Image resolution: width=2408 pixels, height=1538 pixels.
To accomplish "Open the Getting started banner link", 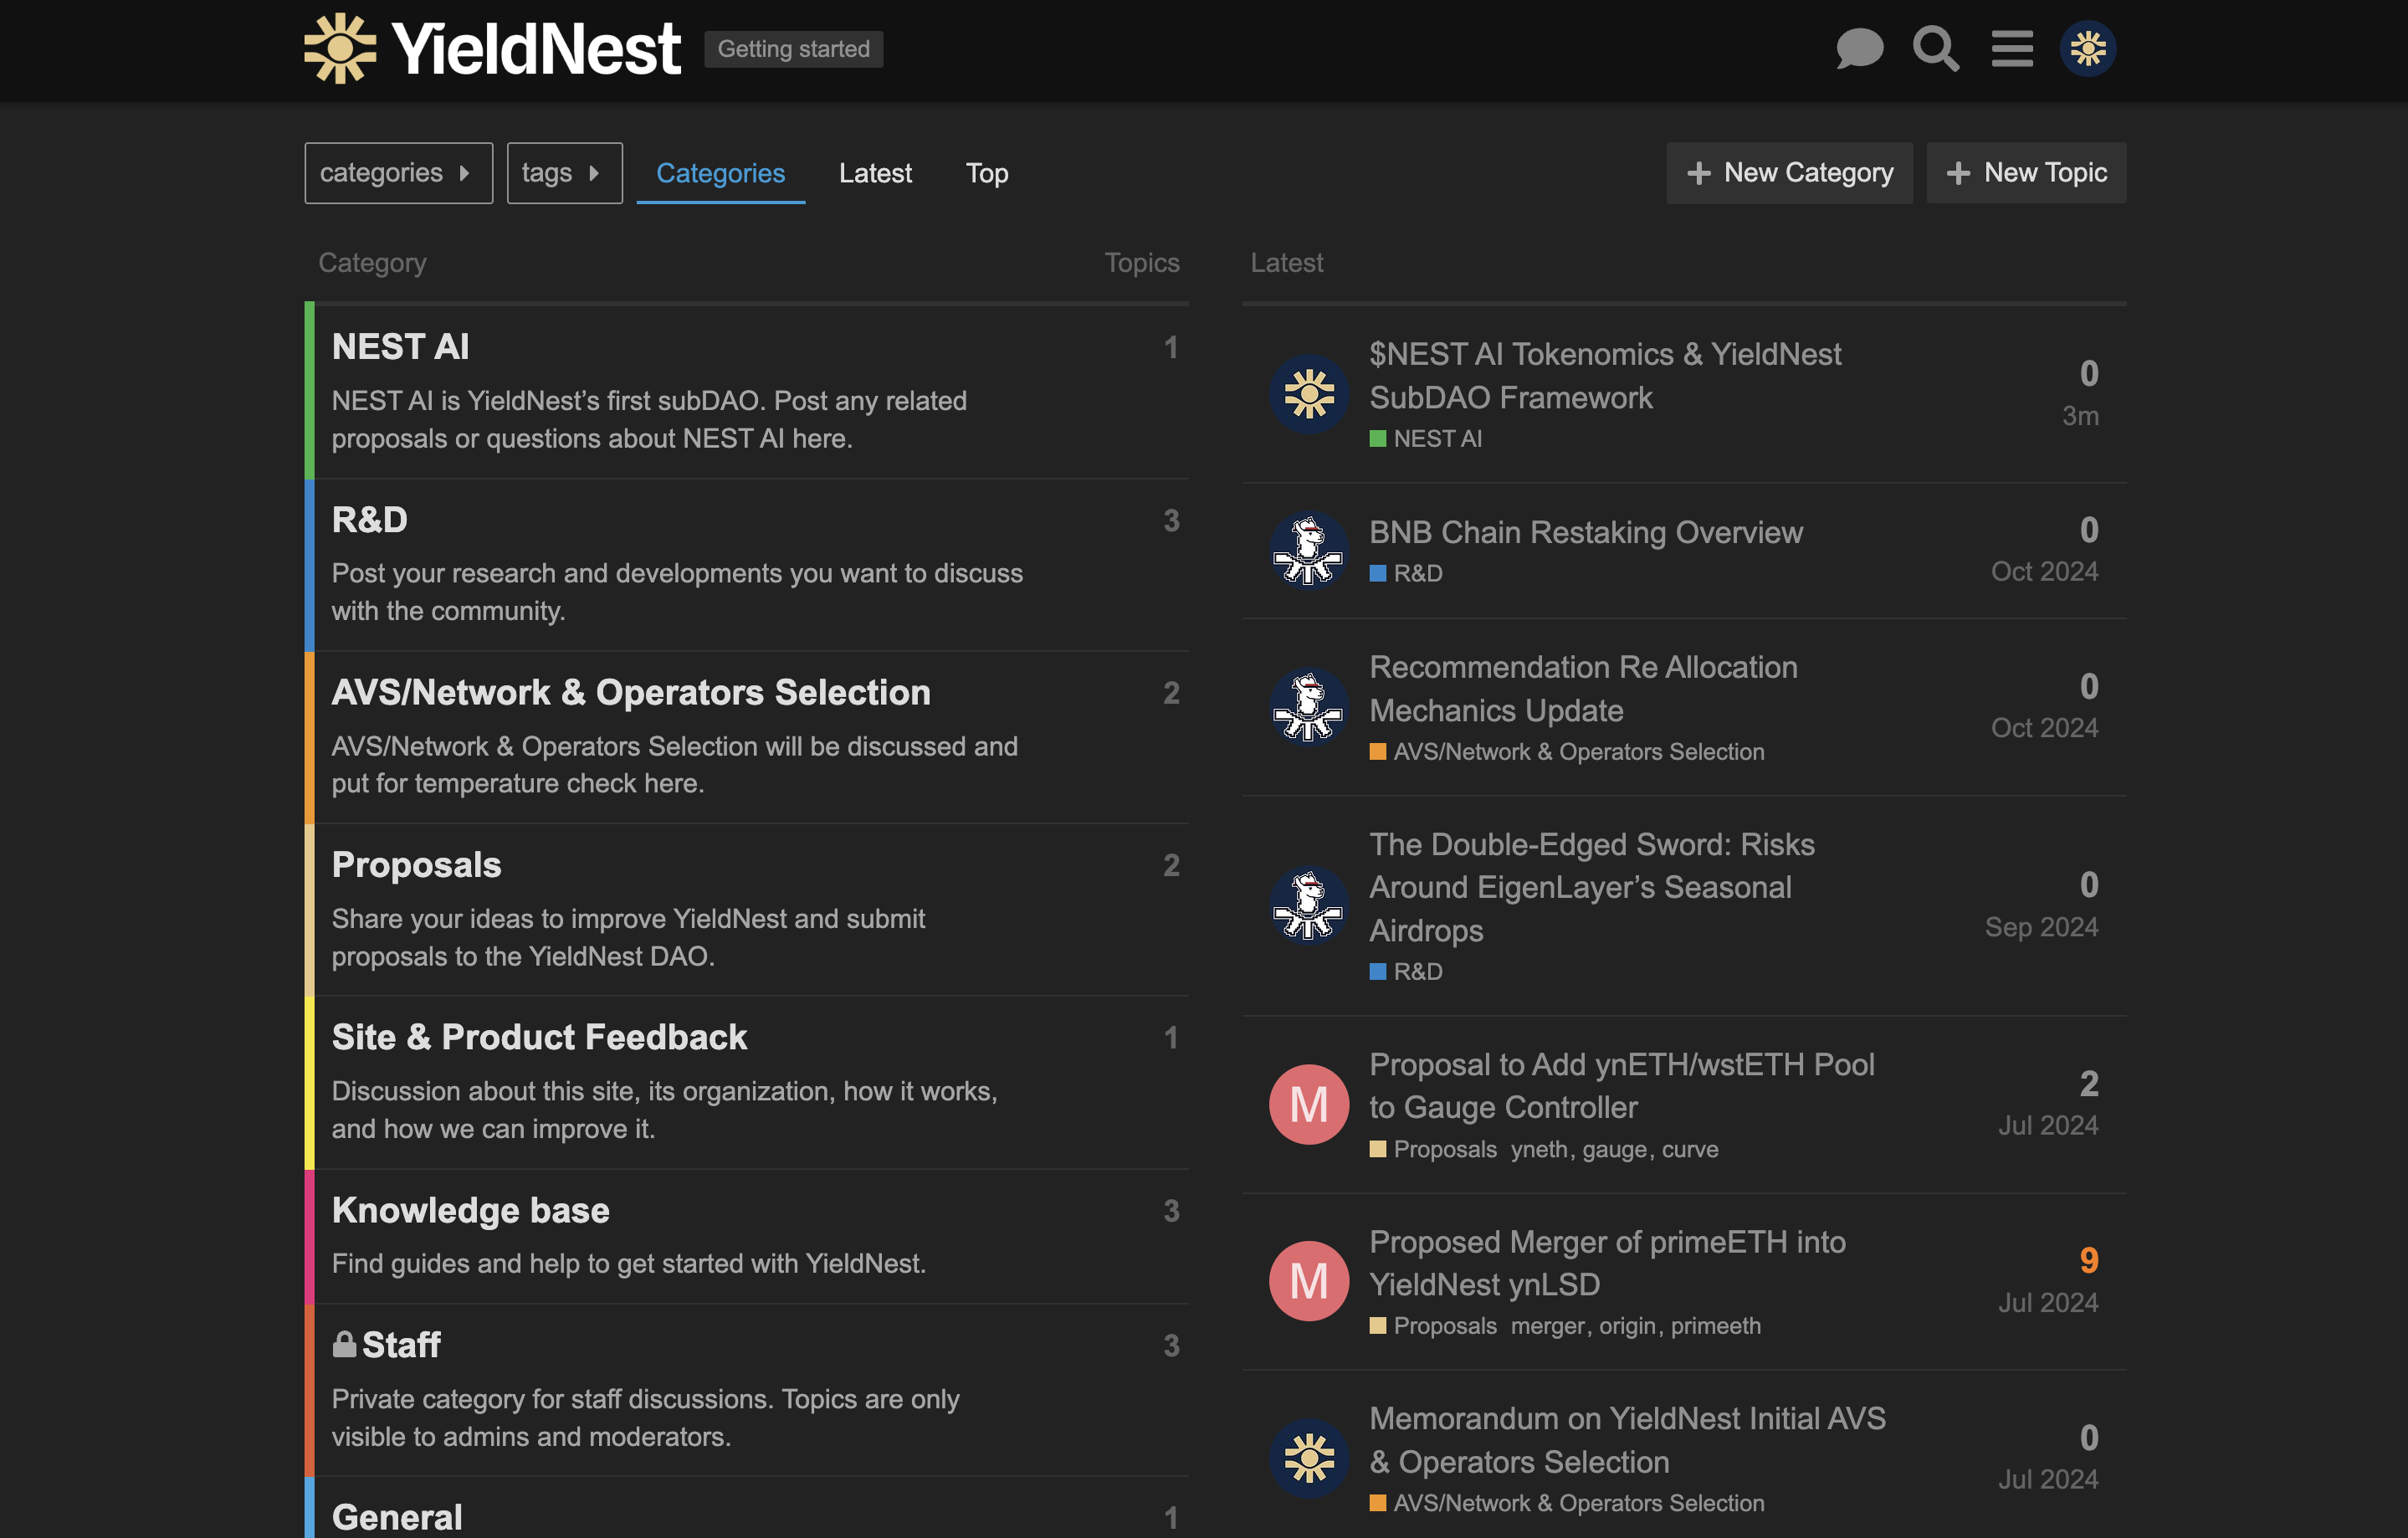I will coord(793,49).
